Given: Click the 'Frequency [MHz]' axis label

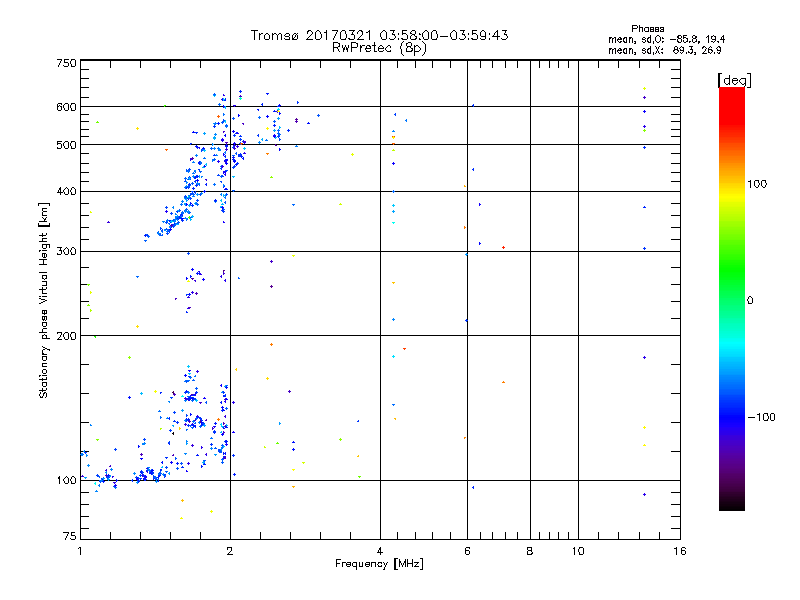Looking at the screenshot, I should pos(379,564).
